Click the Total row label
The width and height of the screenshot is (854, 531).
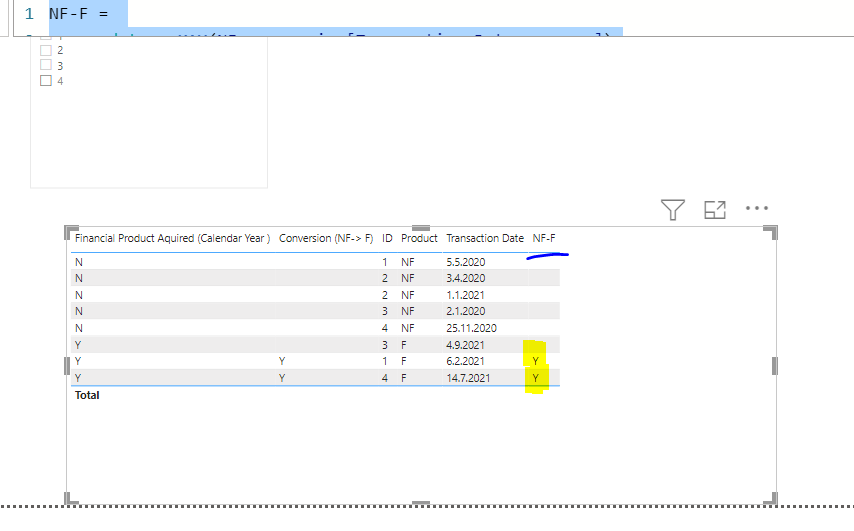87,395
